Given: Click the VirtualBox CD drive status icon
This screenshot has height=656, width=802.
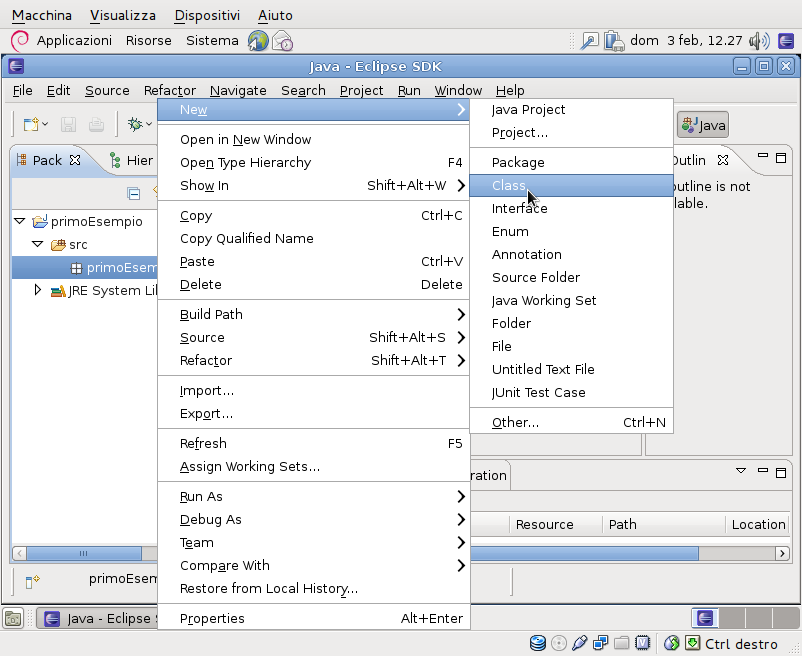Looking at the screenshot, I should click(x=559, y=643).
